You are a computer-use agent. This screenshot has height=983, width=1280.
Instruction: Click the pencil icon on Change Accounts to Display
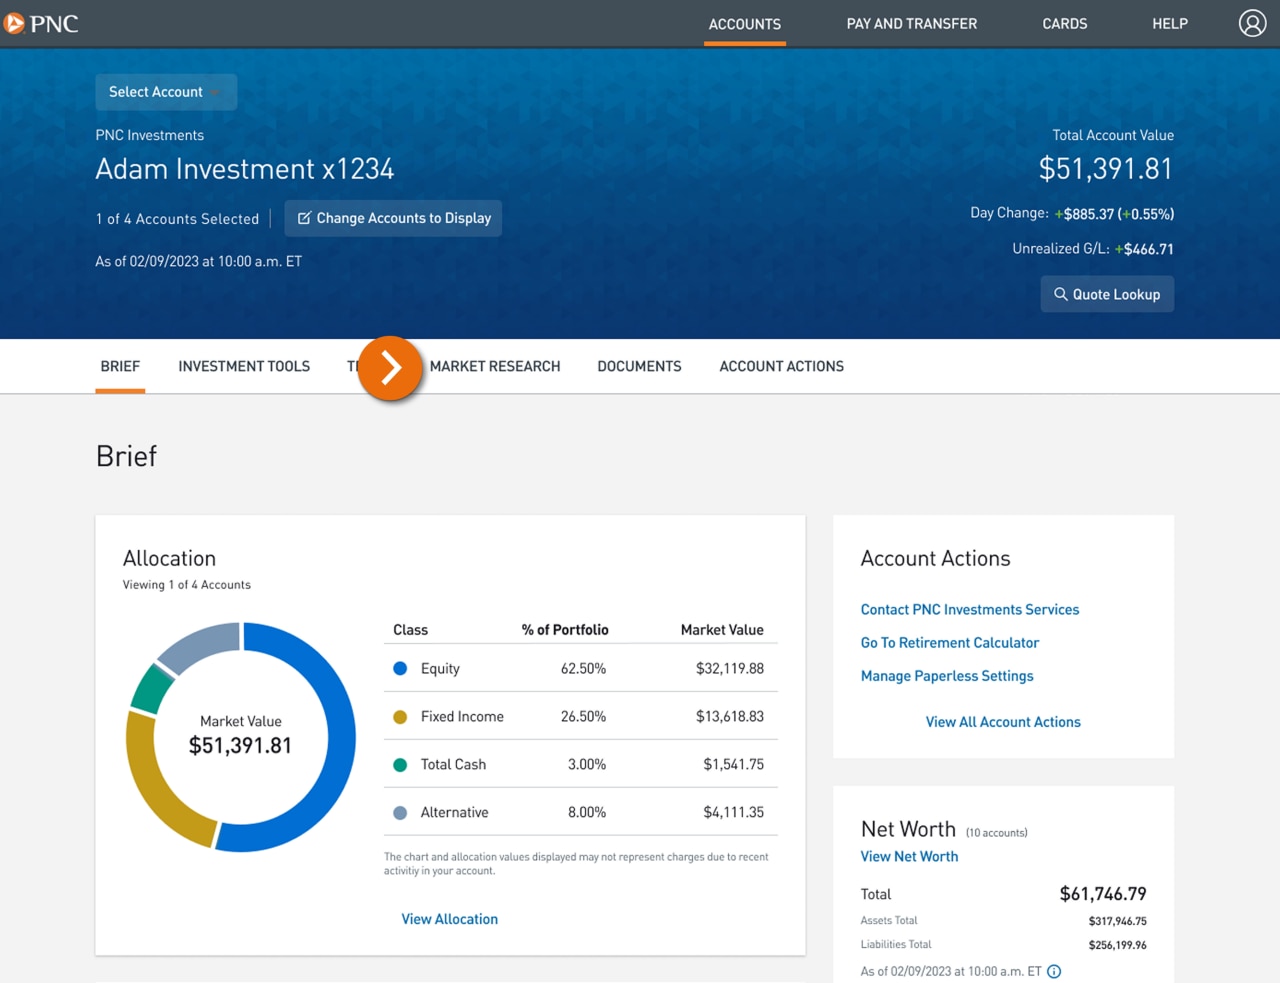pos(306,218)
